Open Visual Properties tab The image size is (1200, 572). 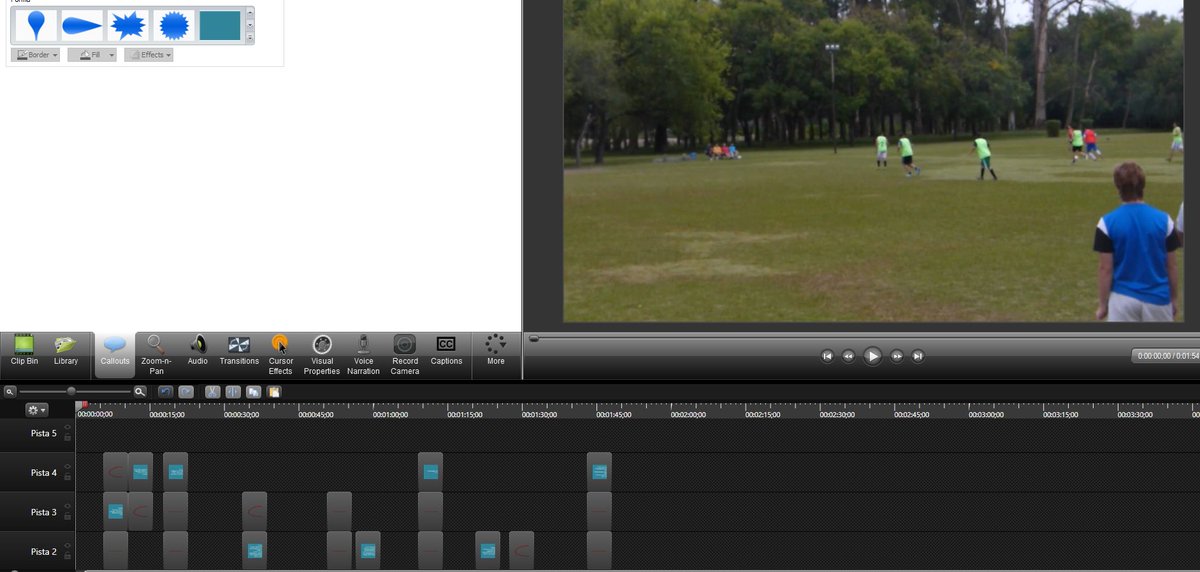(322, 354)
